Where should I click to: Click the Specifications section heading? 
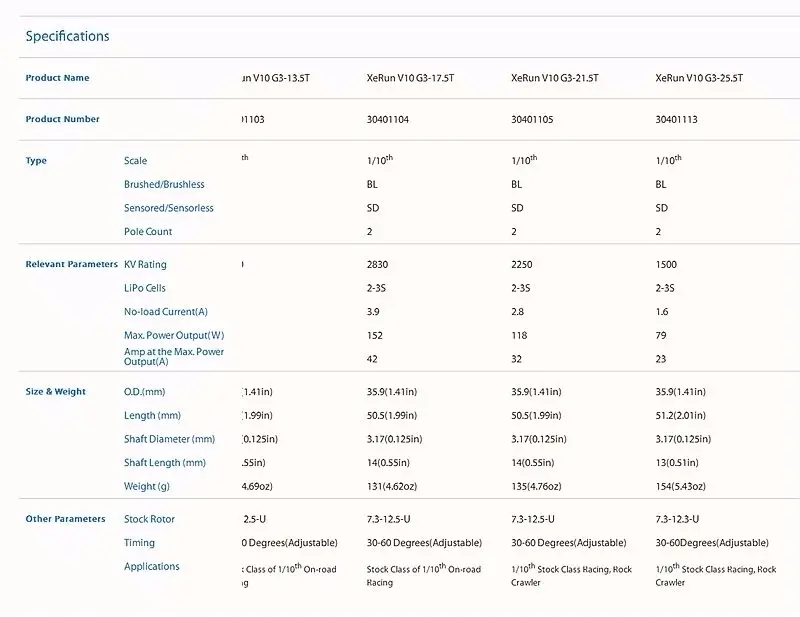(67, 36)
